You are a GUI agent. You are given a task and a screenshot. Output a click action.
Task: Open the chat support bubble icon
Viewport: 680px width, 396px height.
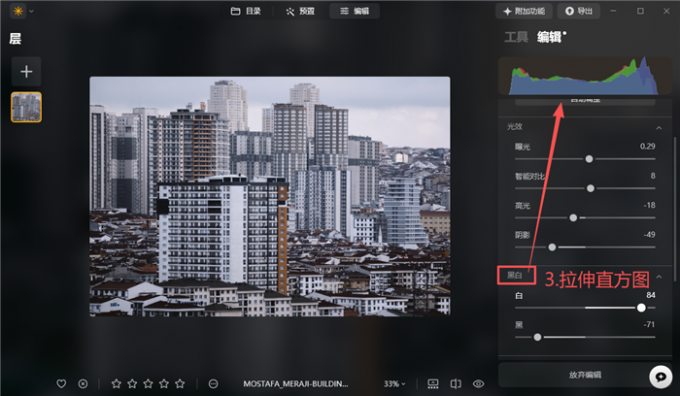pyautogui.click(x=660, y=376)
